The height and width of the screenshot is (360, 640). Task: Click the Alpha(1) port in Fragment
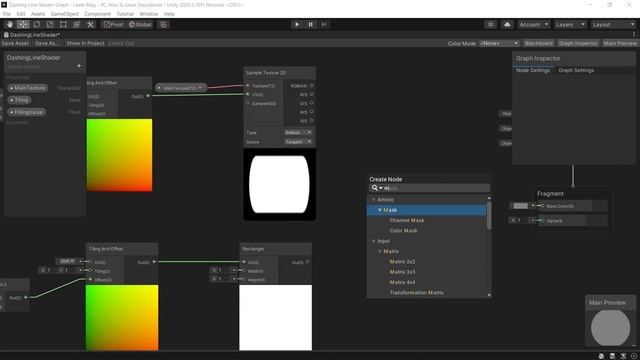[x=542, y=220]
